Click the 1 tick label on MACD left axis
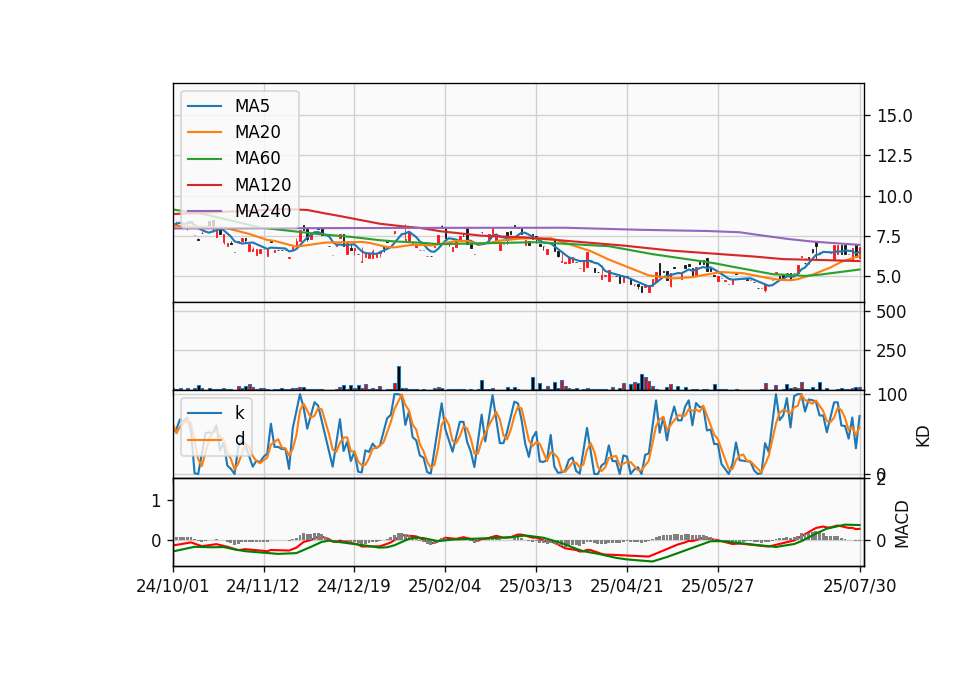 (156, 501)
